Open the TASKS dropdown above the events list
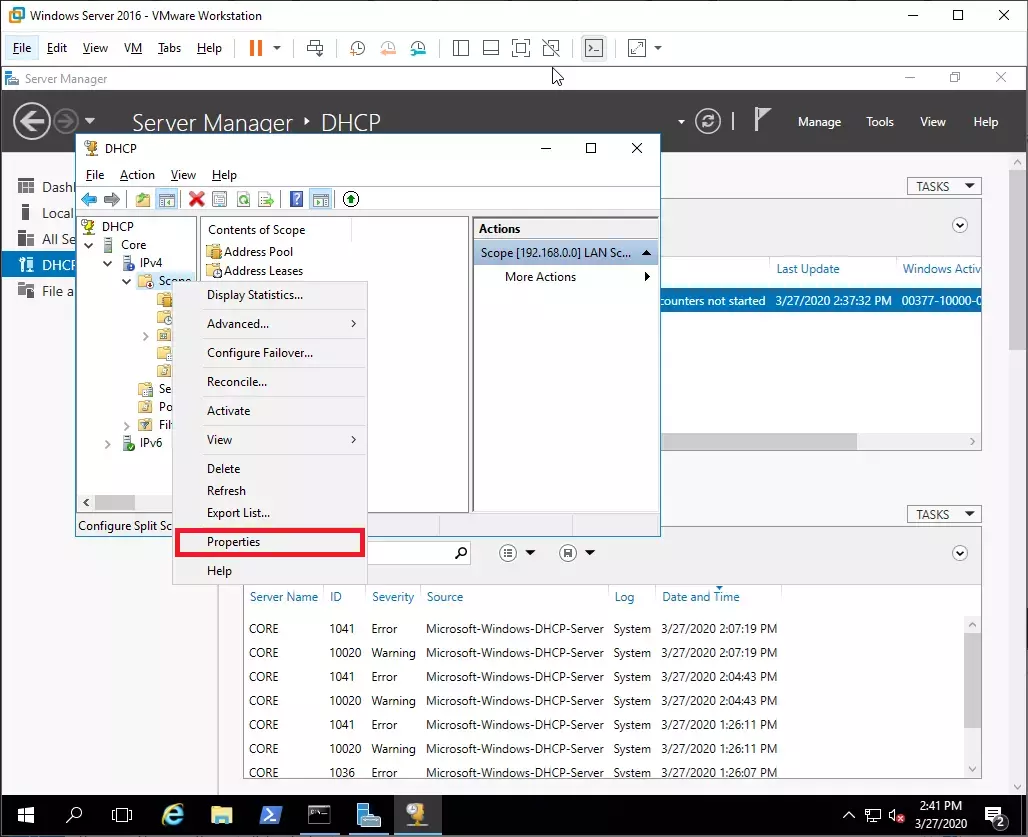Image resolution: width=1028 pixels, height=837 pixels. 944,514
